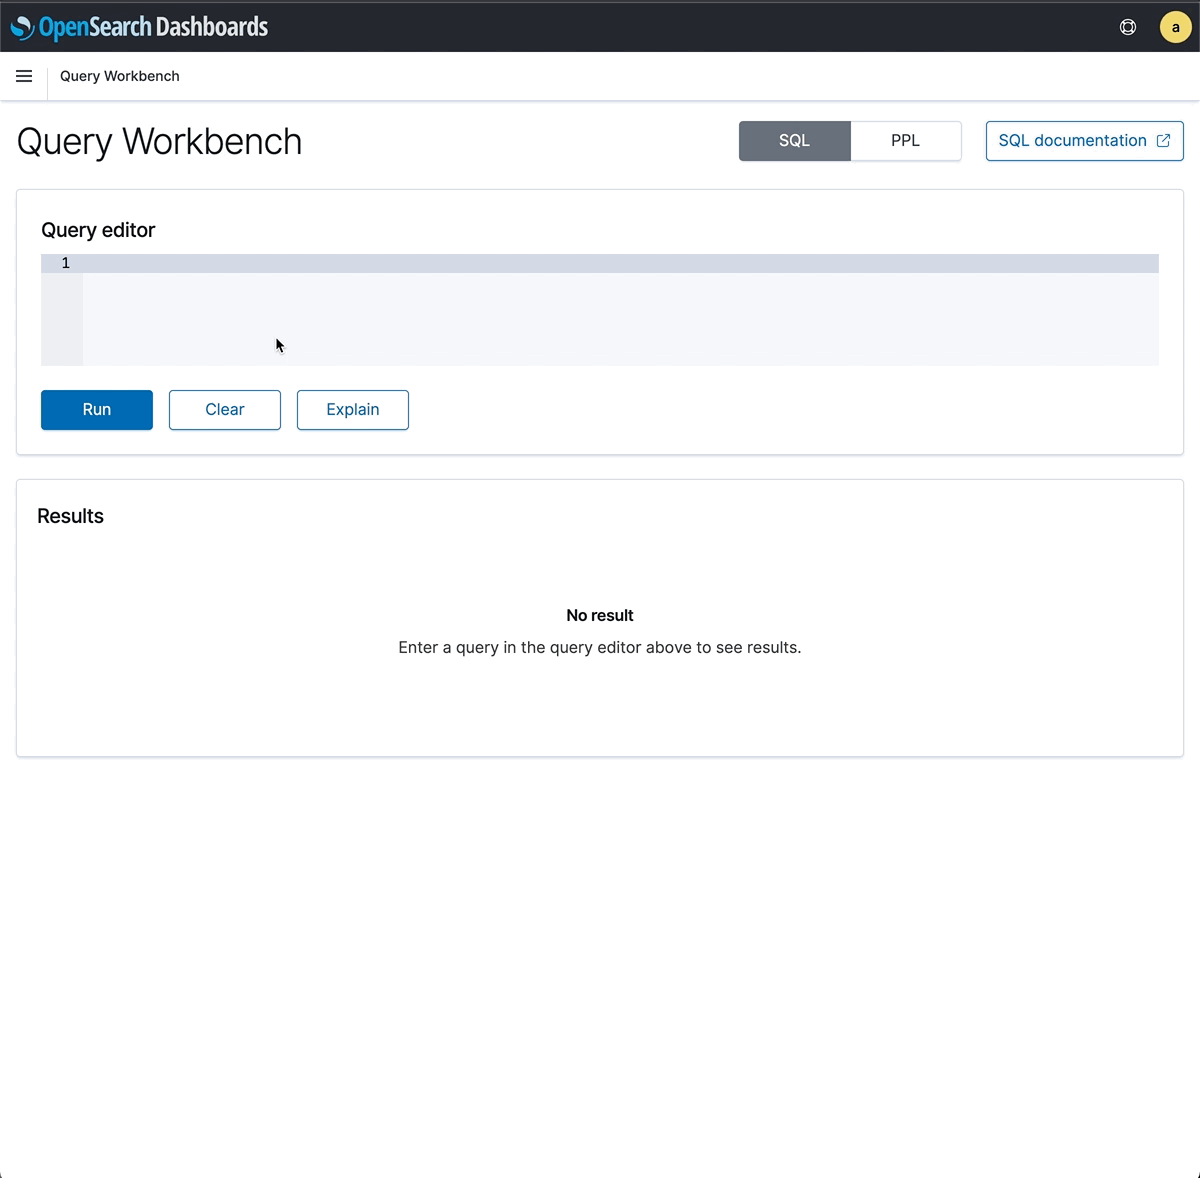Run the query
The height and width of the screenshot is (1178, 1200).
coord(97,410)
